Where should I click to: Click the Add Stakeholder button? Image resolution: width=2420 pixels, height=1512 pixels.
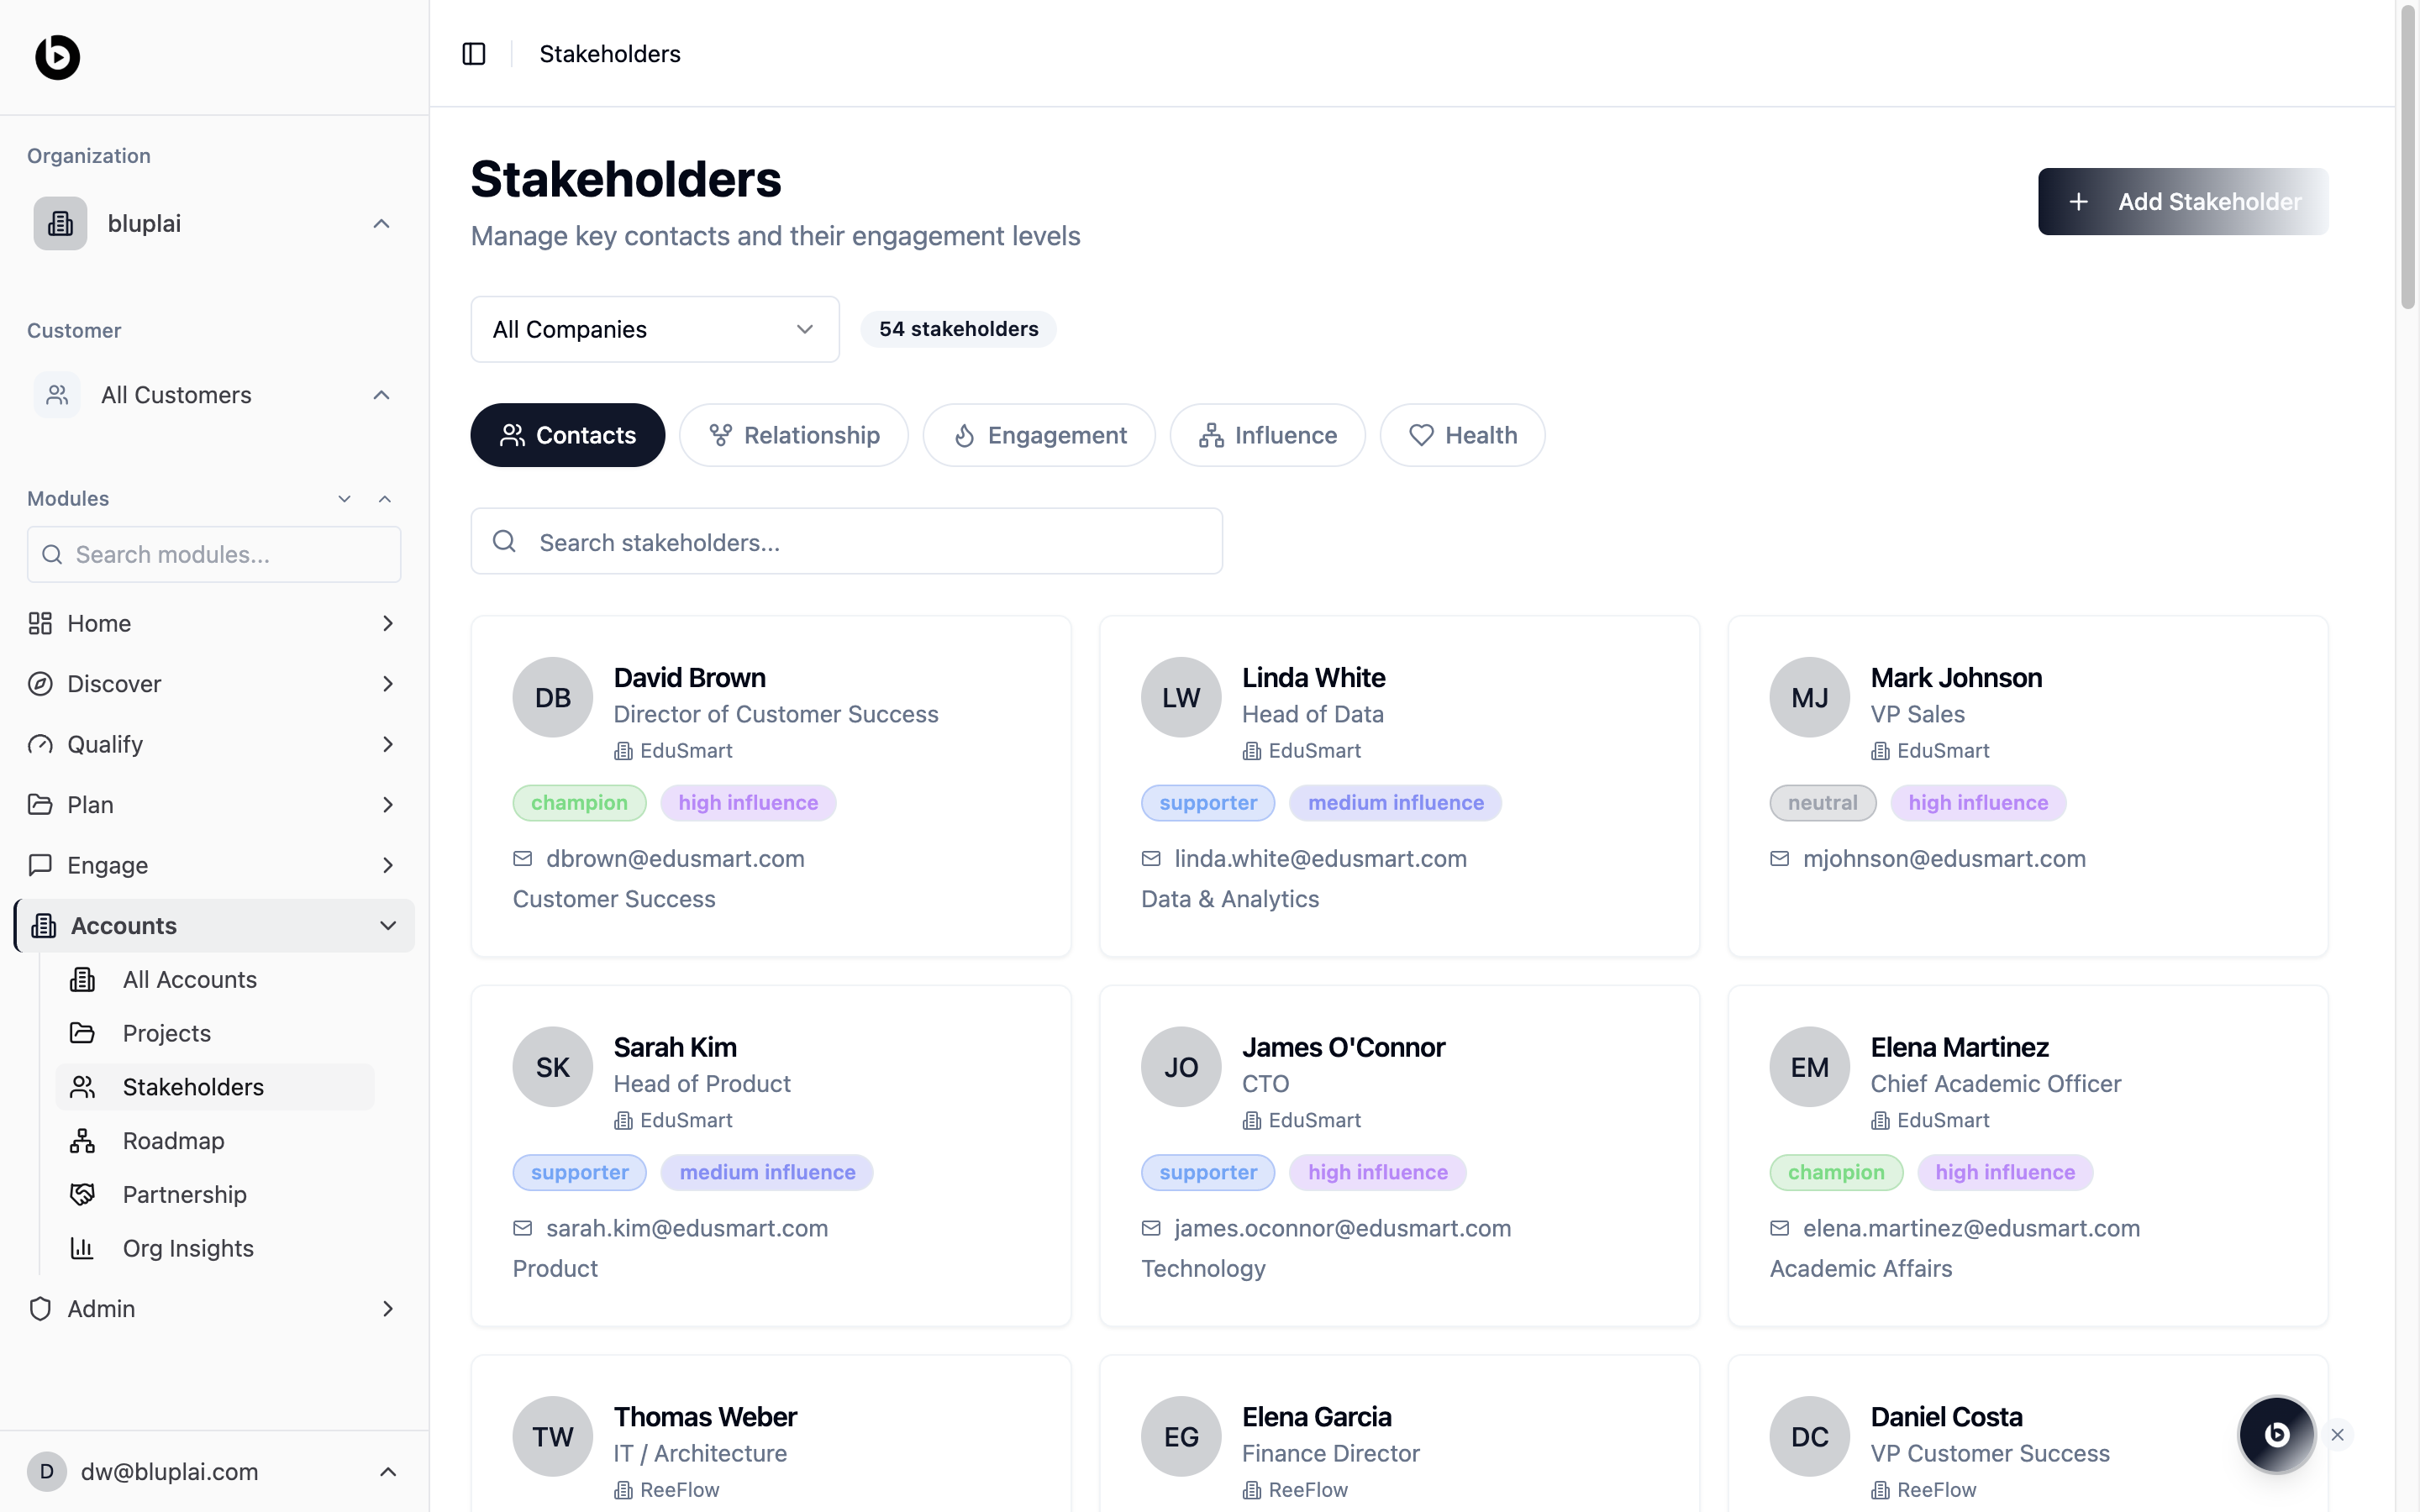click(2183, 202)
